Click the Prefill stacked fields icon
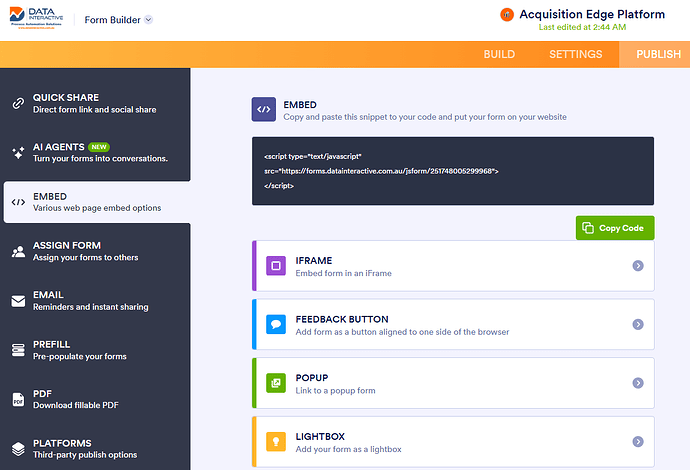690x470 pixels. tap(18, 350)
